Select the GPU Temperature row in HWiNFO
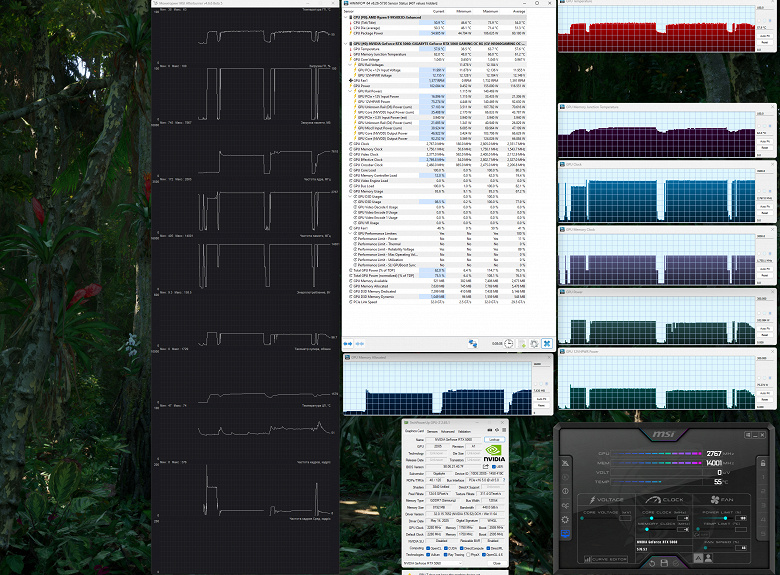The width and height of the screenshot is (780, 575). point(435,49)
